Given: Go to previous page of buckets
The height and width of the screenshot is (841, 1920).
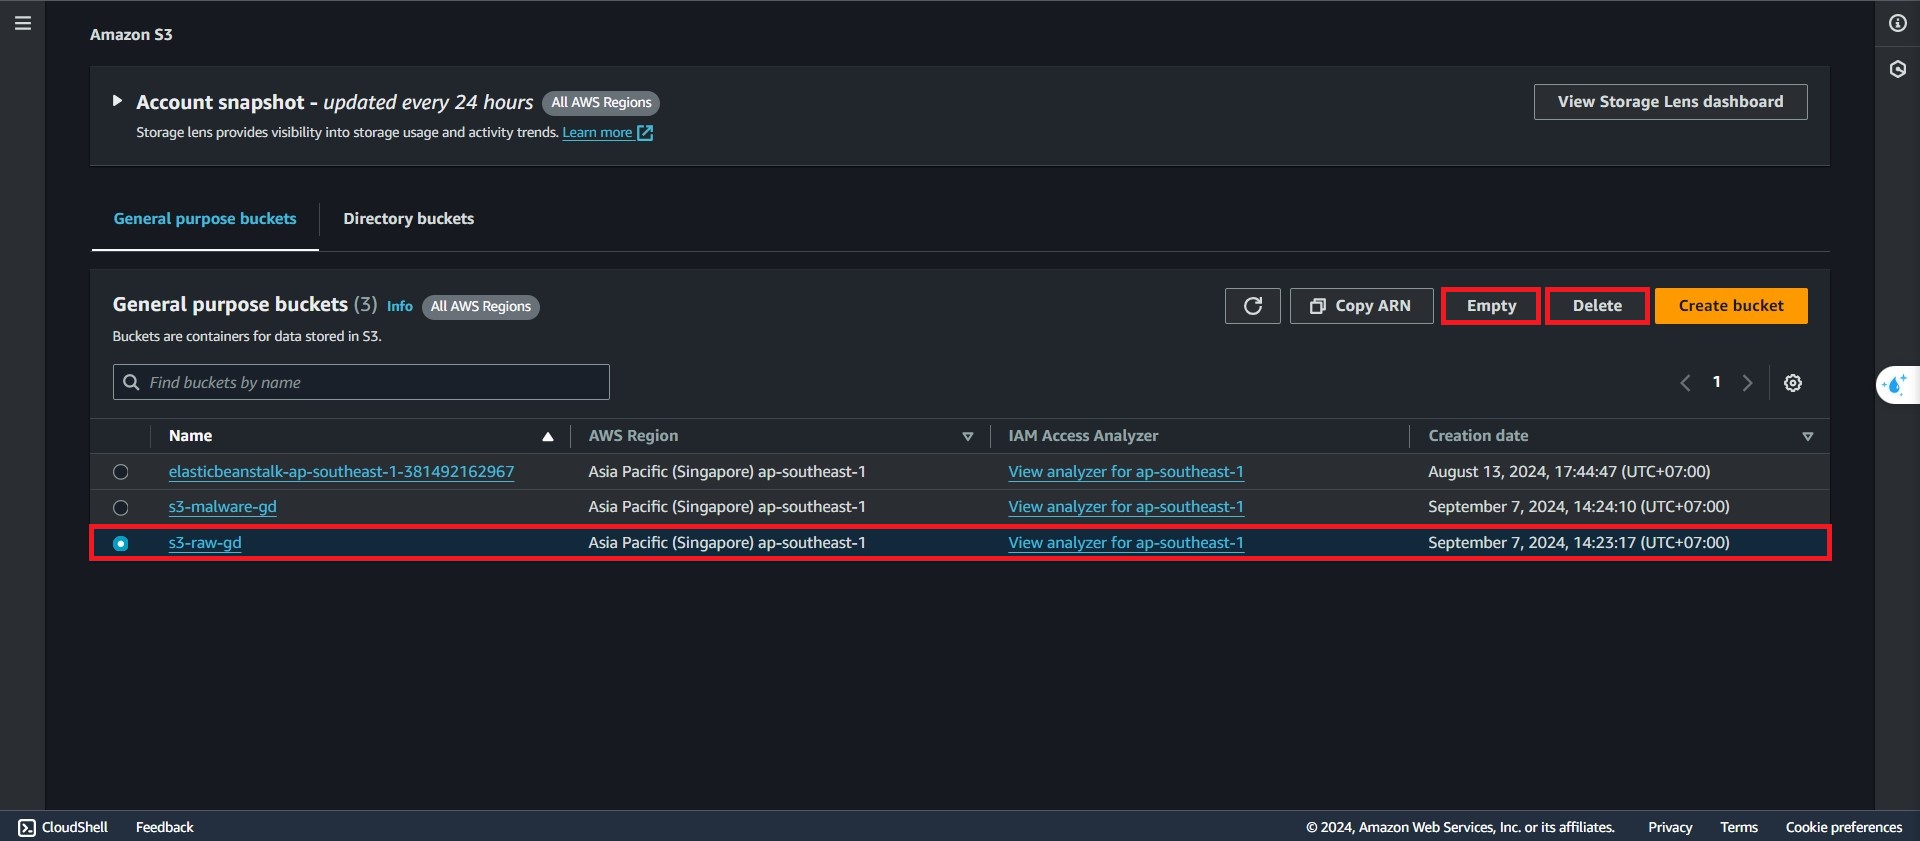Looking at the screenshot, I should tap(1685, 383).
